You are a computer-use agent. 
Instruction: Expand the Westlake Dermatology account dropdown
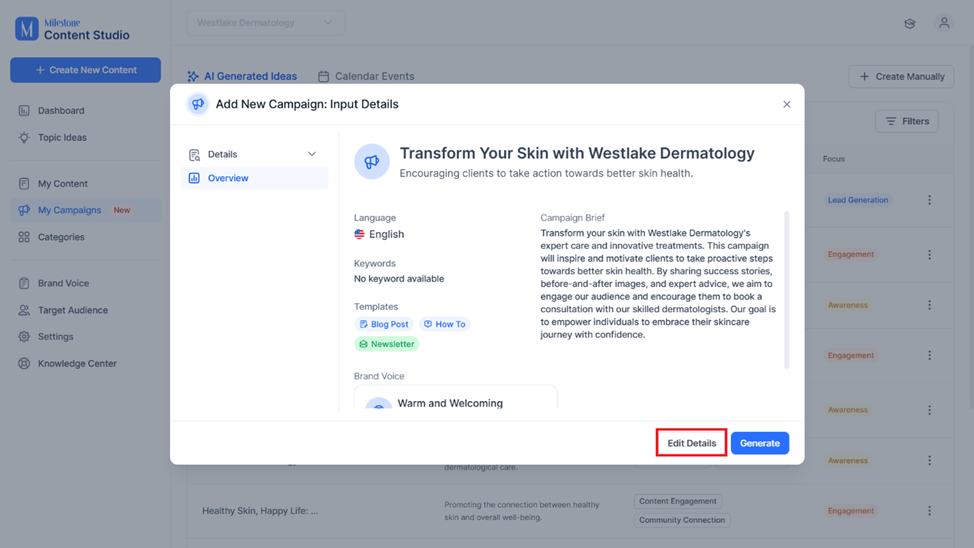pos(265,23)
